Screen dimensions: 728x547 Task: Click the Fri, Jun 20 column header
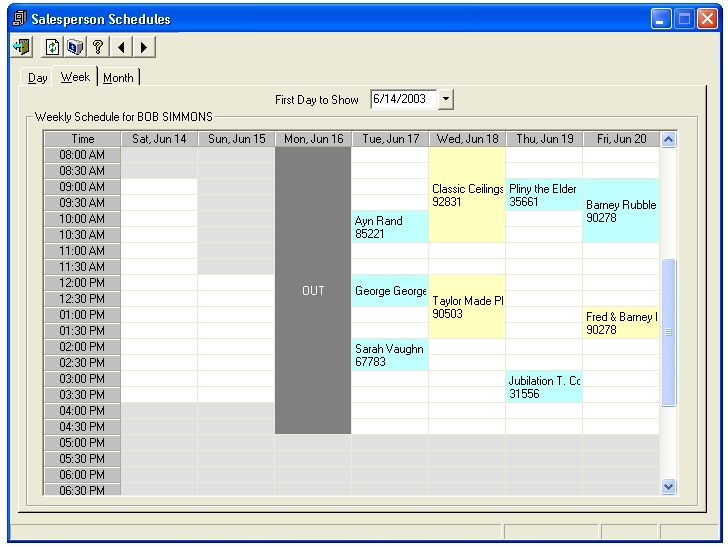click(x=622, y=139)
